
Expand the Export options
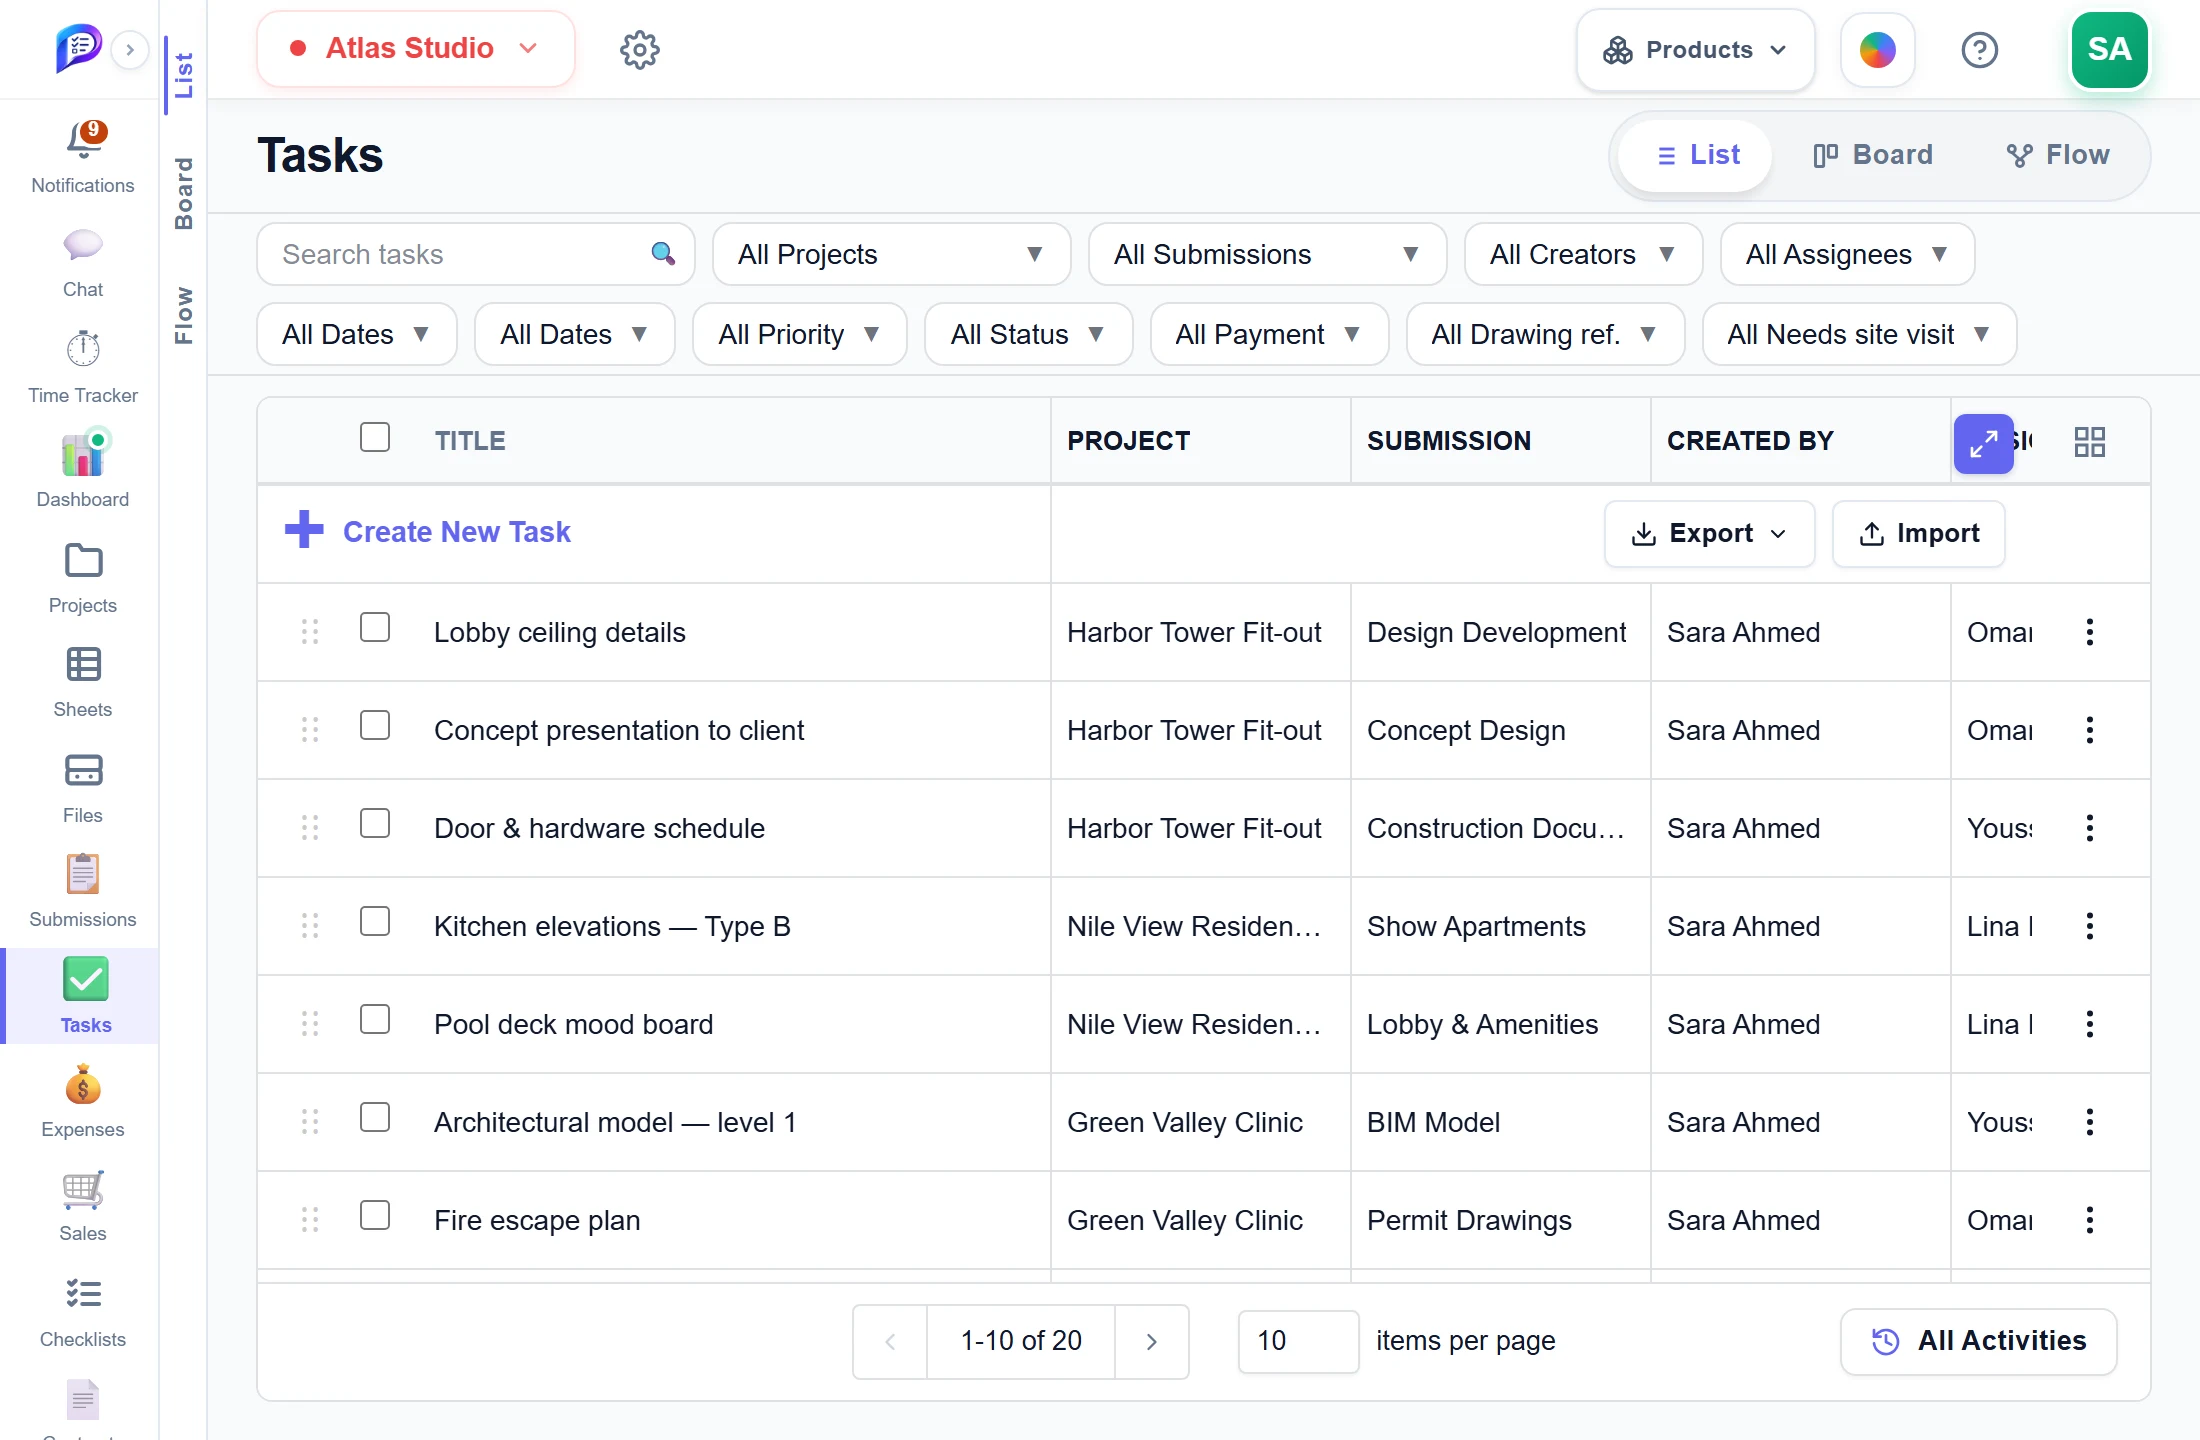click(1709, 534)
